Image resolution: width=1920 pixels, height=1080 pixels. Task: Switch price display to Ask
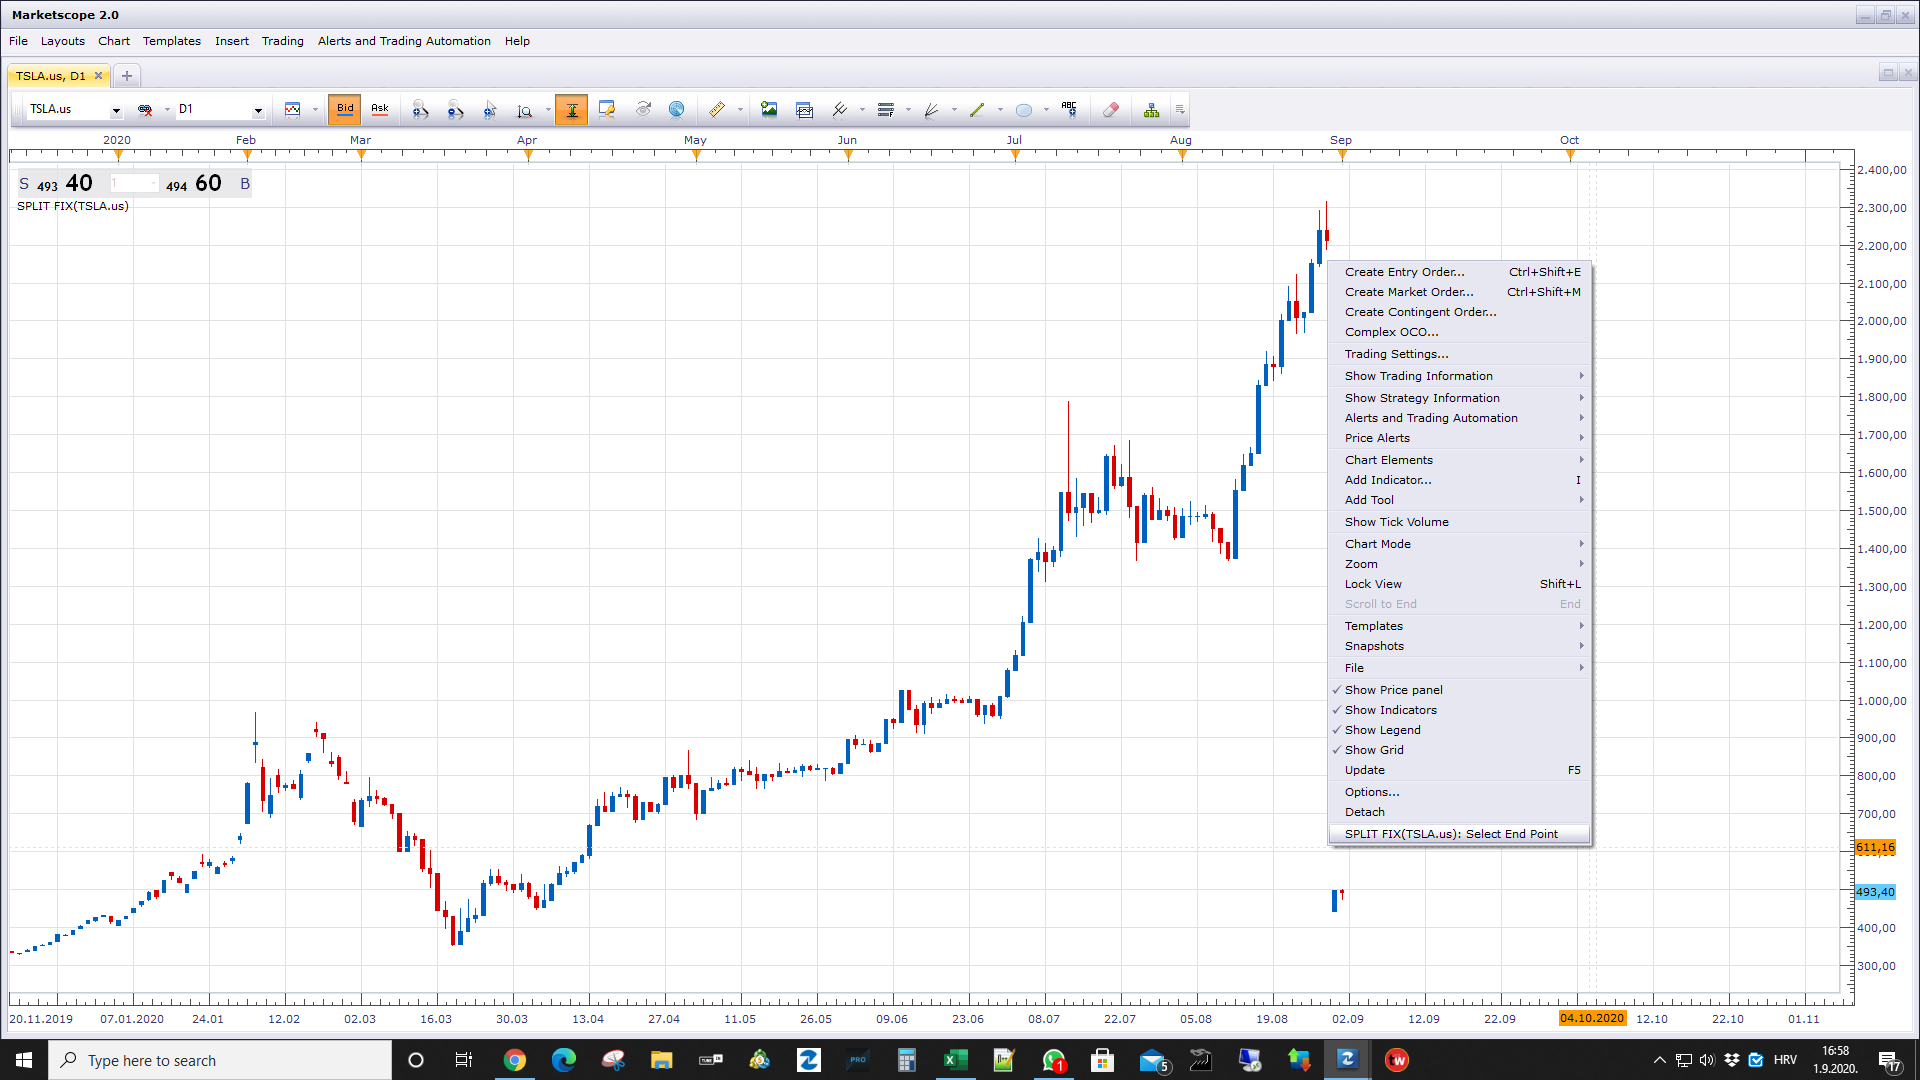pyautogui.click(x=380, y=109)
